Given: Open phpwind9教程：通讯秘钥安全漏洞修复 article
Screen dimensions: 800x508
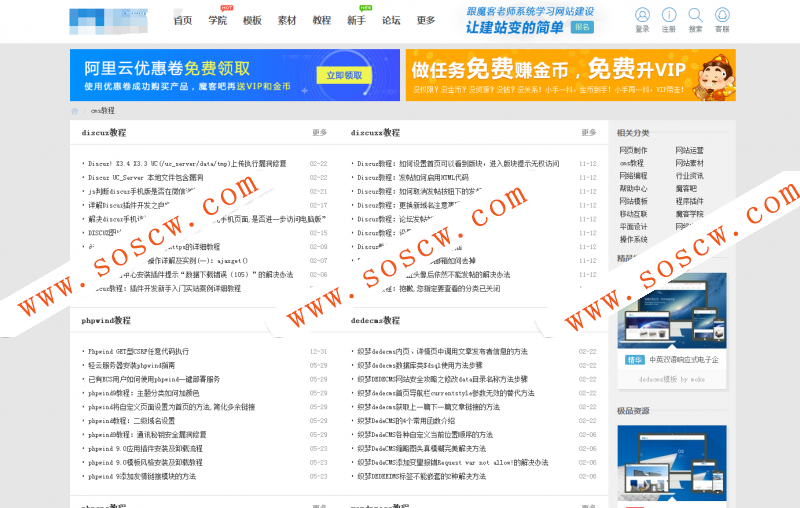Looking at the screenshot, I should point(147,435).
